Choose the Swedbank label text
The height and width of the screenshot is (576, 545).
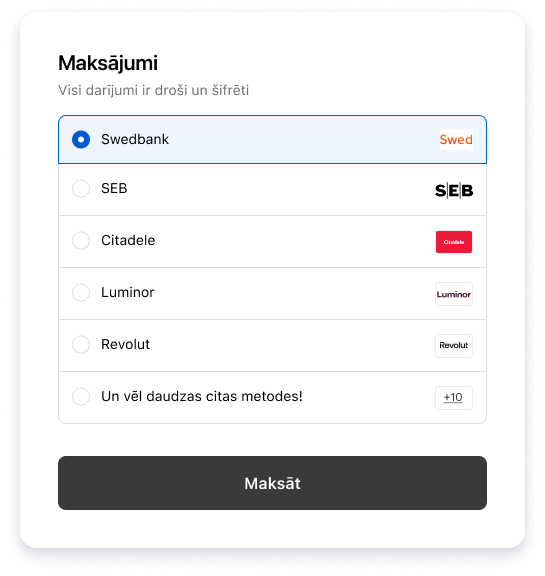[135, 140]
